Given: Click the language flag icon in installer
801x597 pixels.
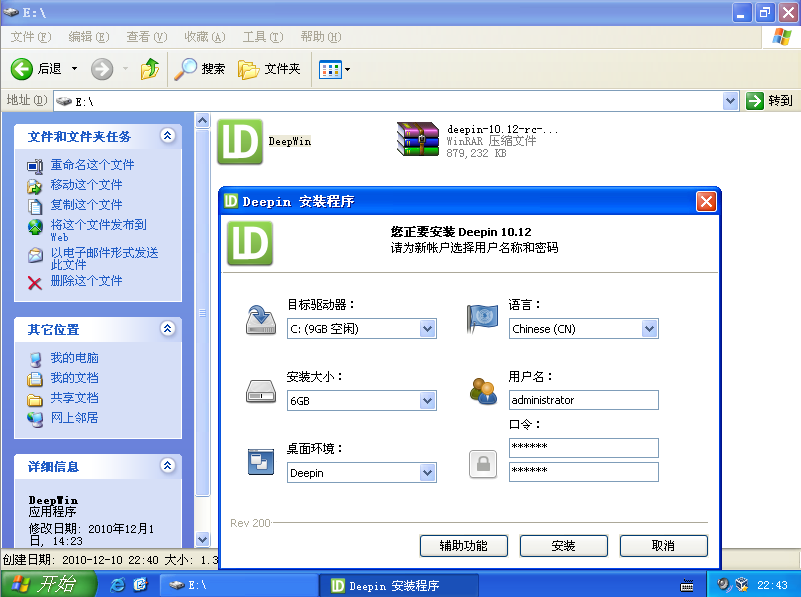Looking at the screenshot, I should point(482,319).
